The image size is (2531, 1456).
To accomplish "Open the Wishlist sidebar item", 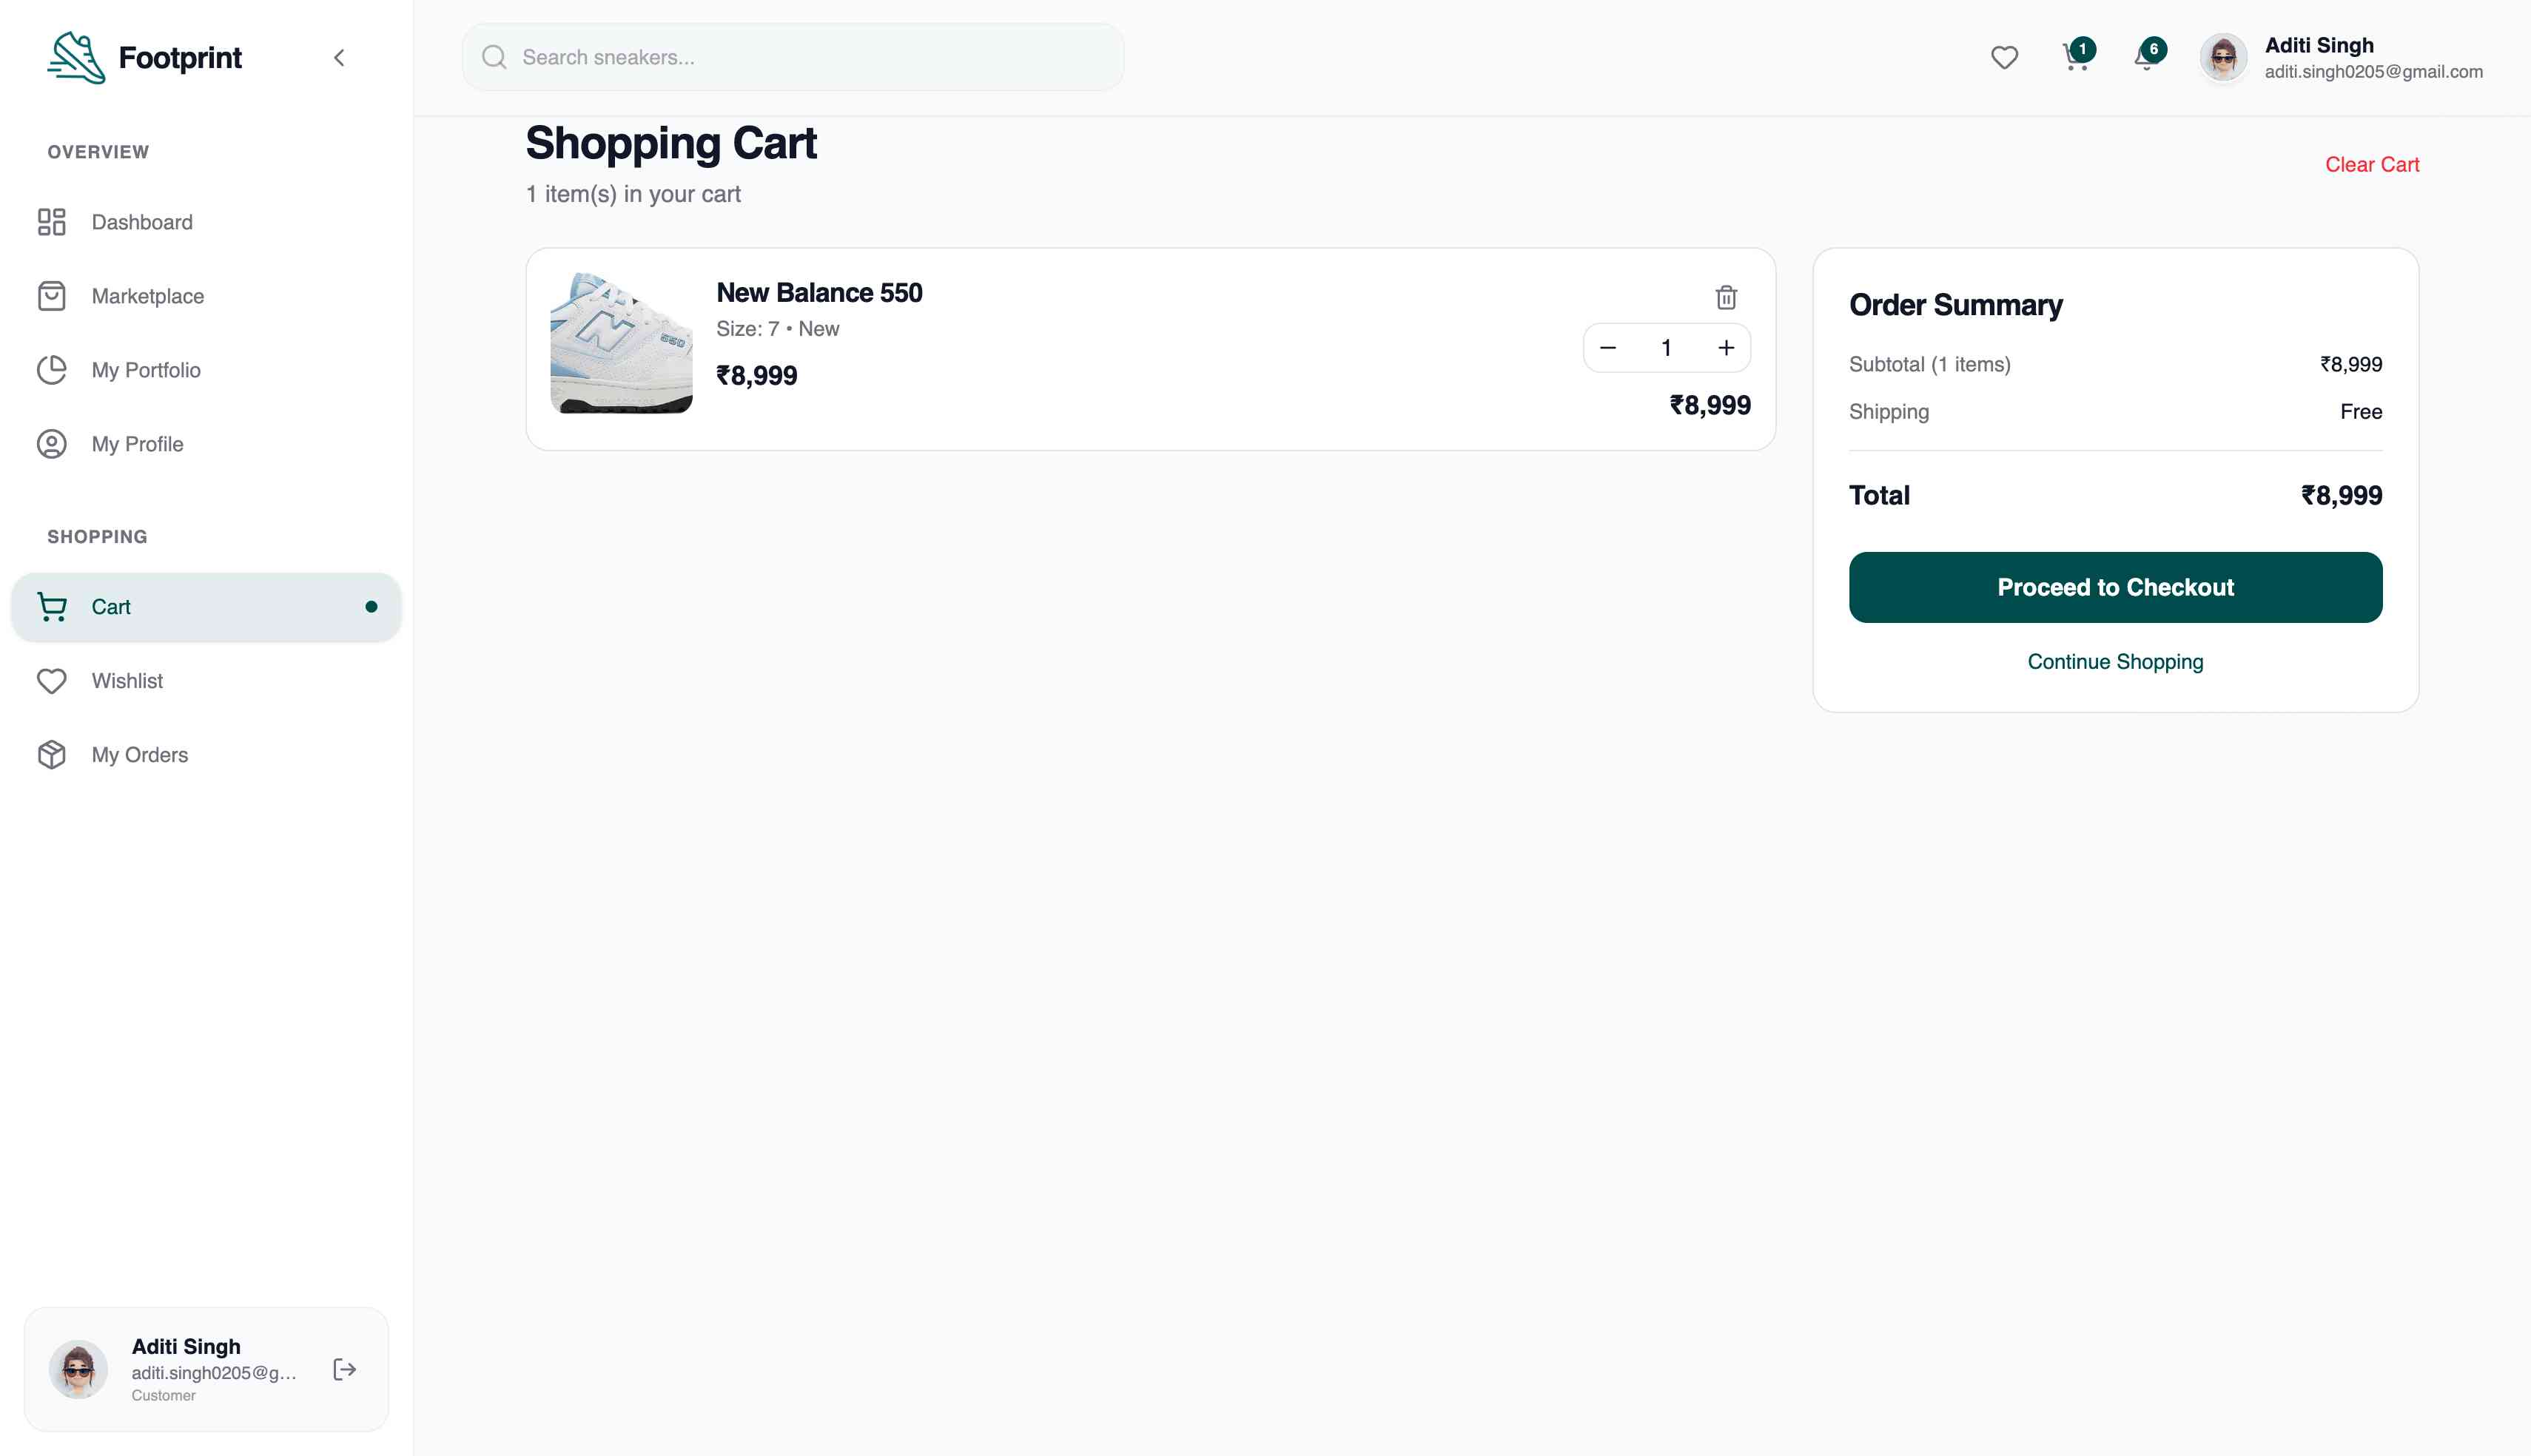I will click(127, 681).
